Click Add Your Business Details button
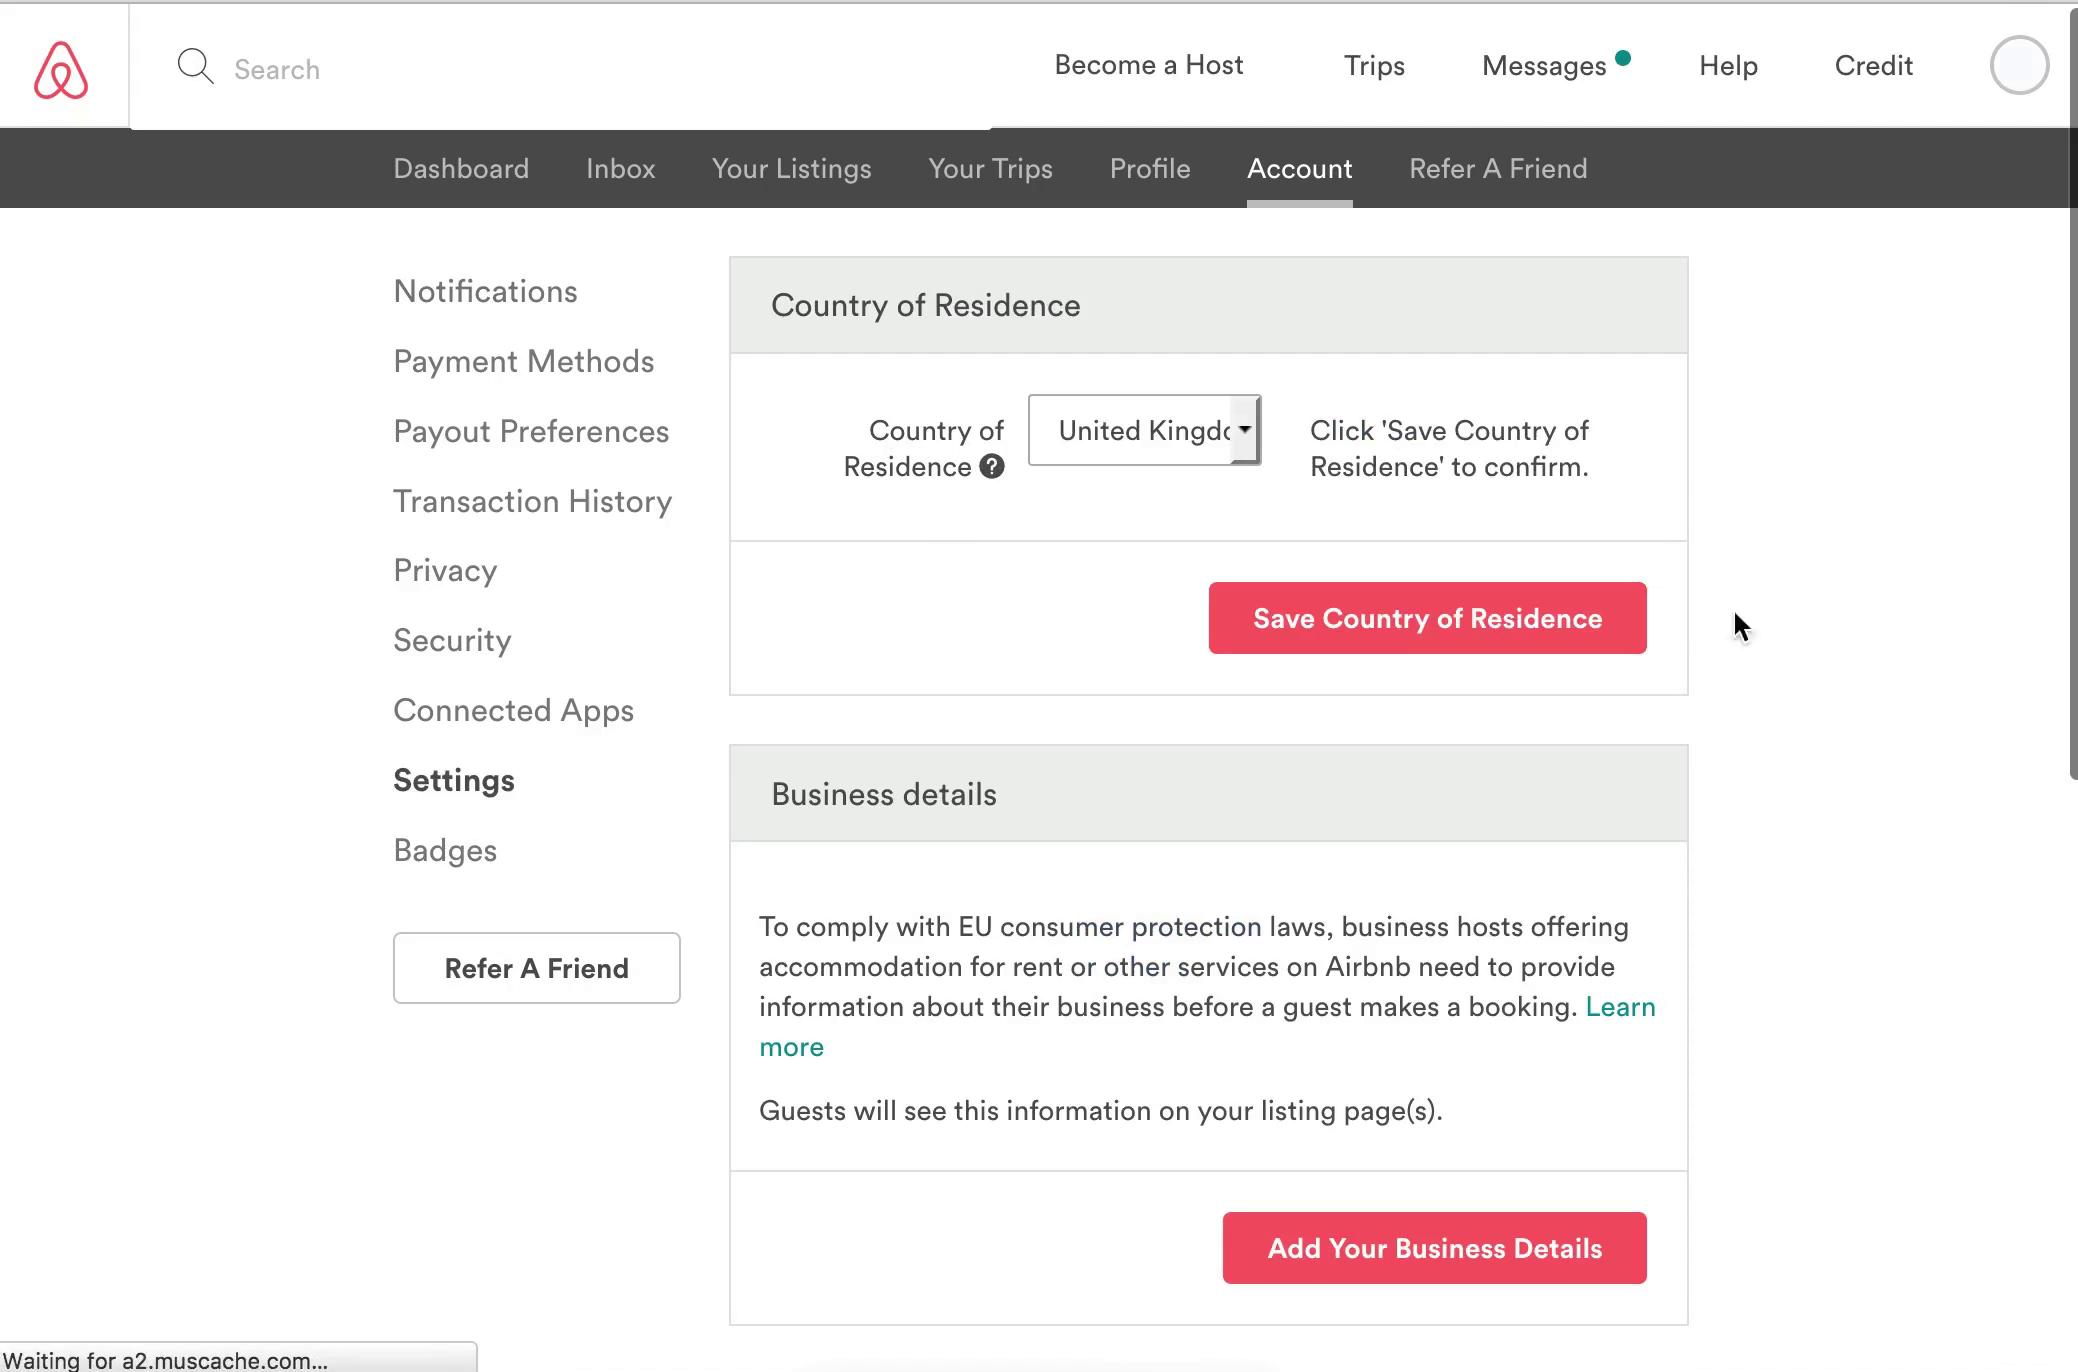This screenshot has height=1372, width=2078. click(1433, 1248)
